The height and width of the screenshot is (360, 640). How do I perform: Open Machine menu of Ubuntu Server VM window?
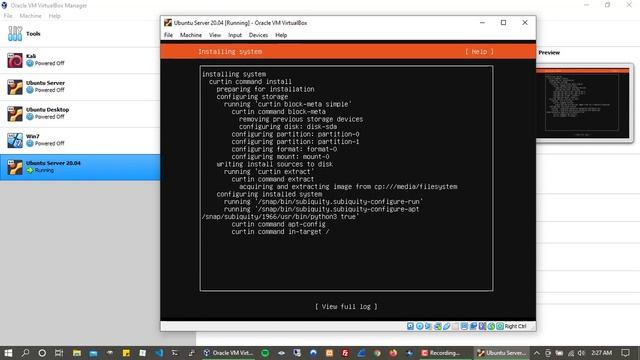[191, 35]
